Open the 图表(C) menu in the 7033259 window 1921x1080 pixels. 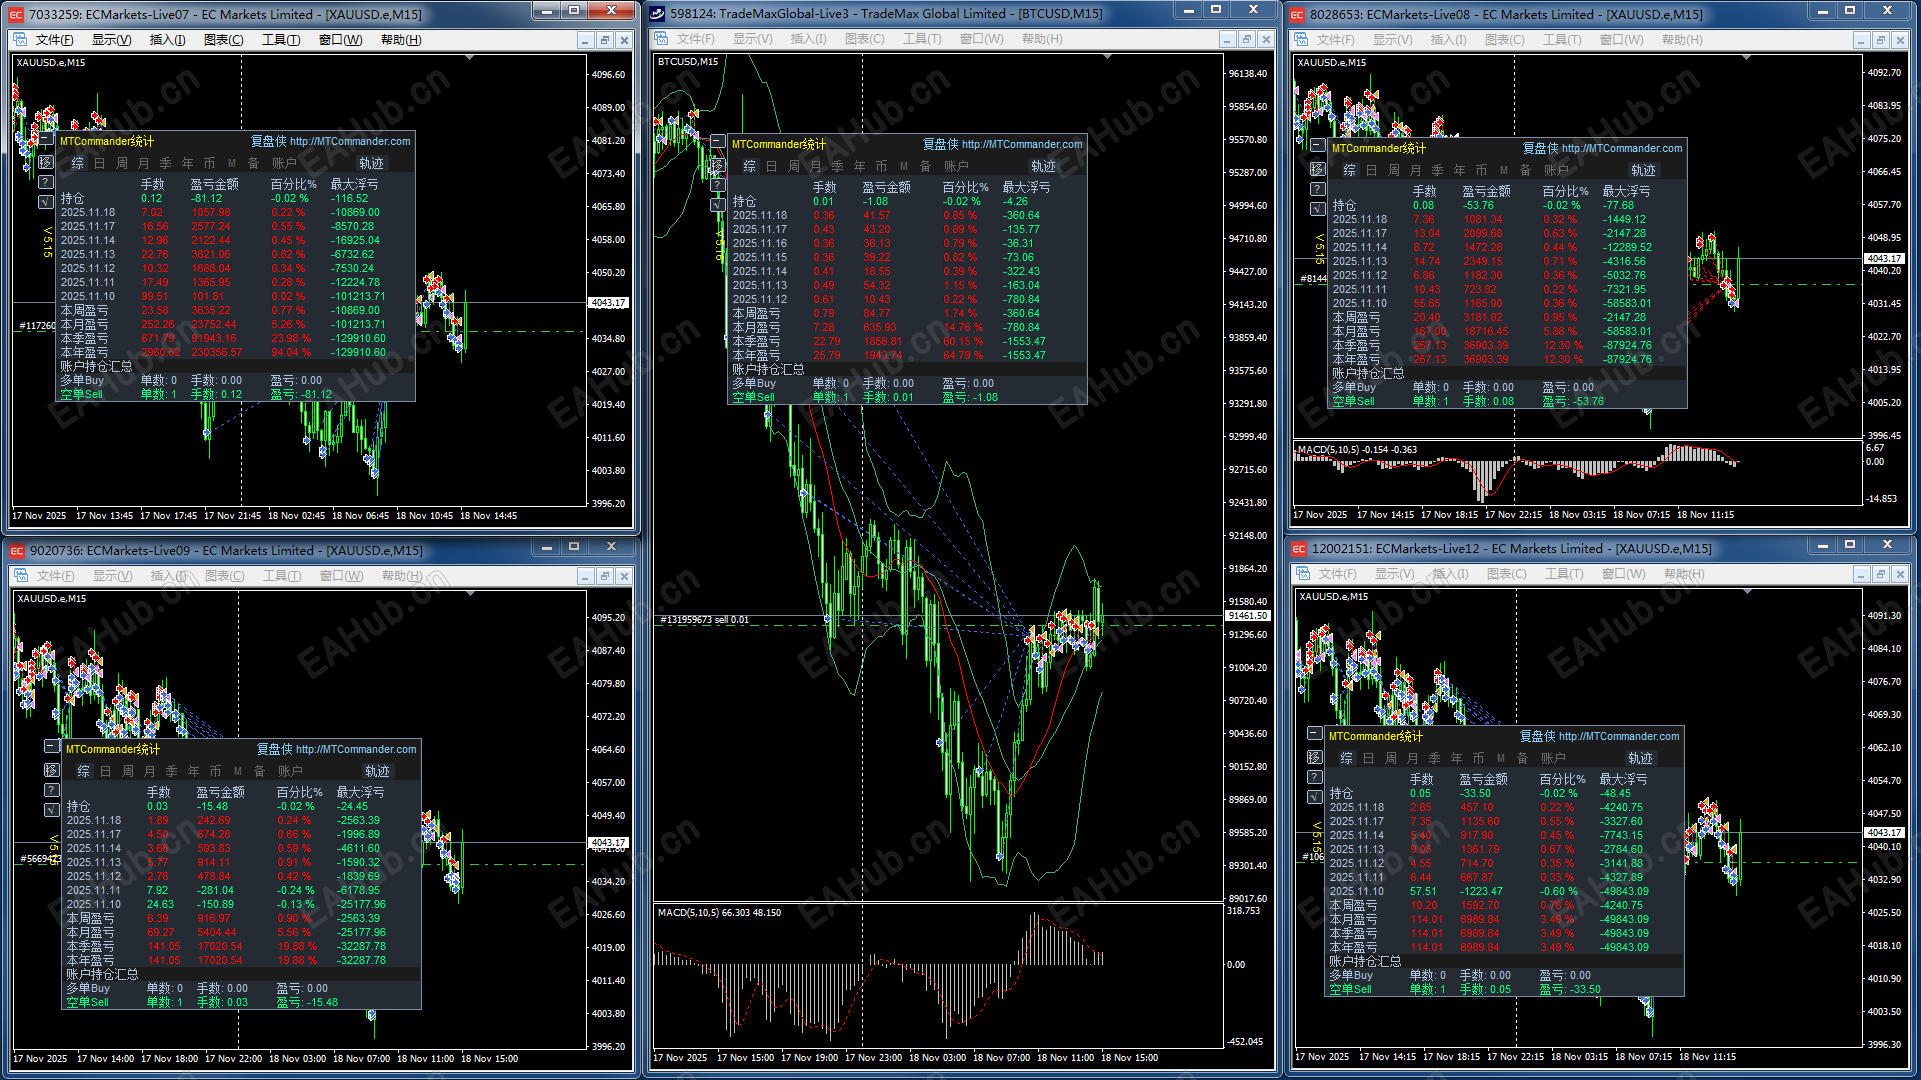coord(223,40)
